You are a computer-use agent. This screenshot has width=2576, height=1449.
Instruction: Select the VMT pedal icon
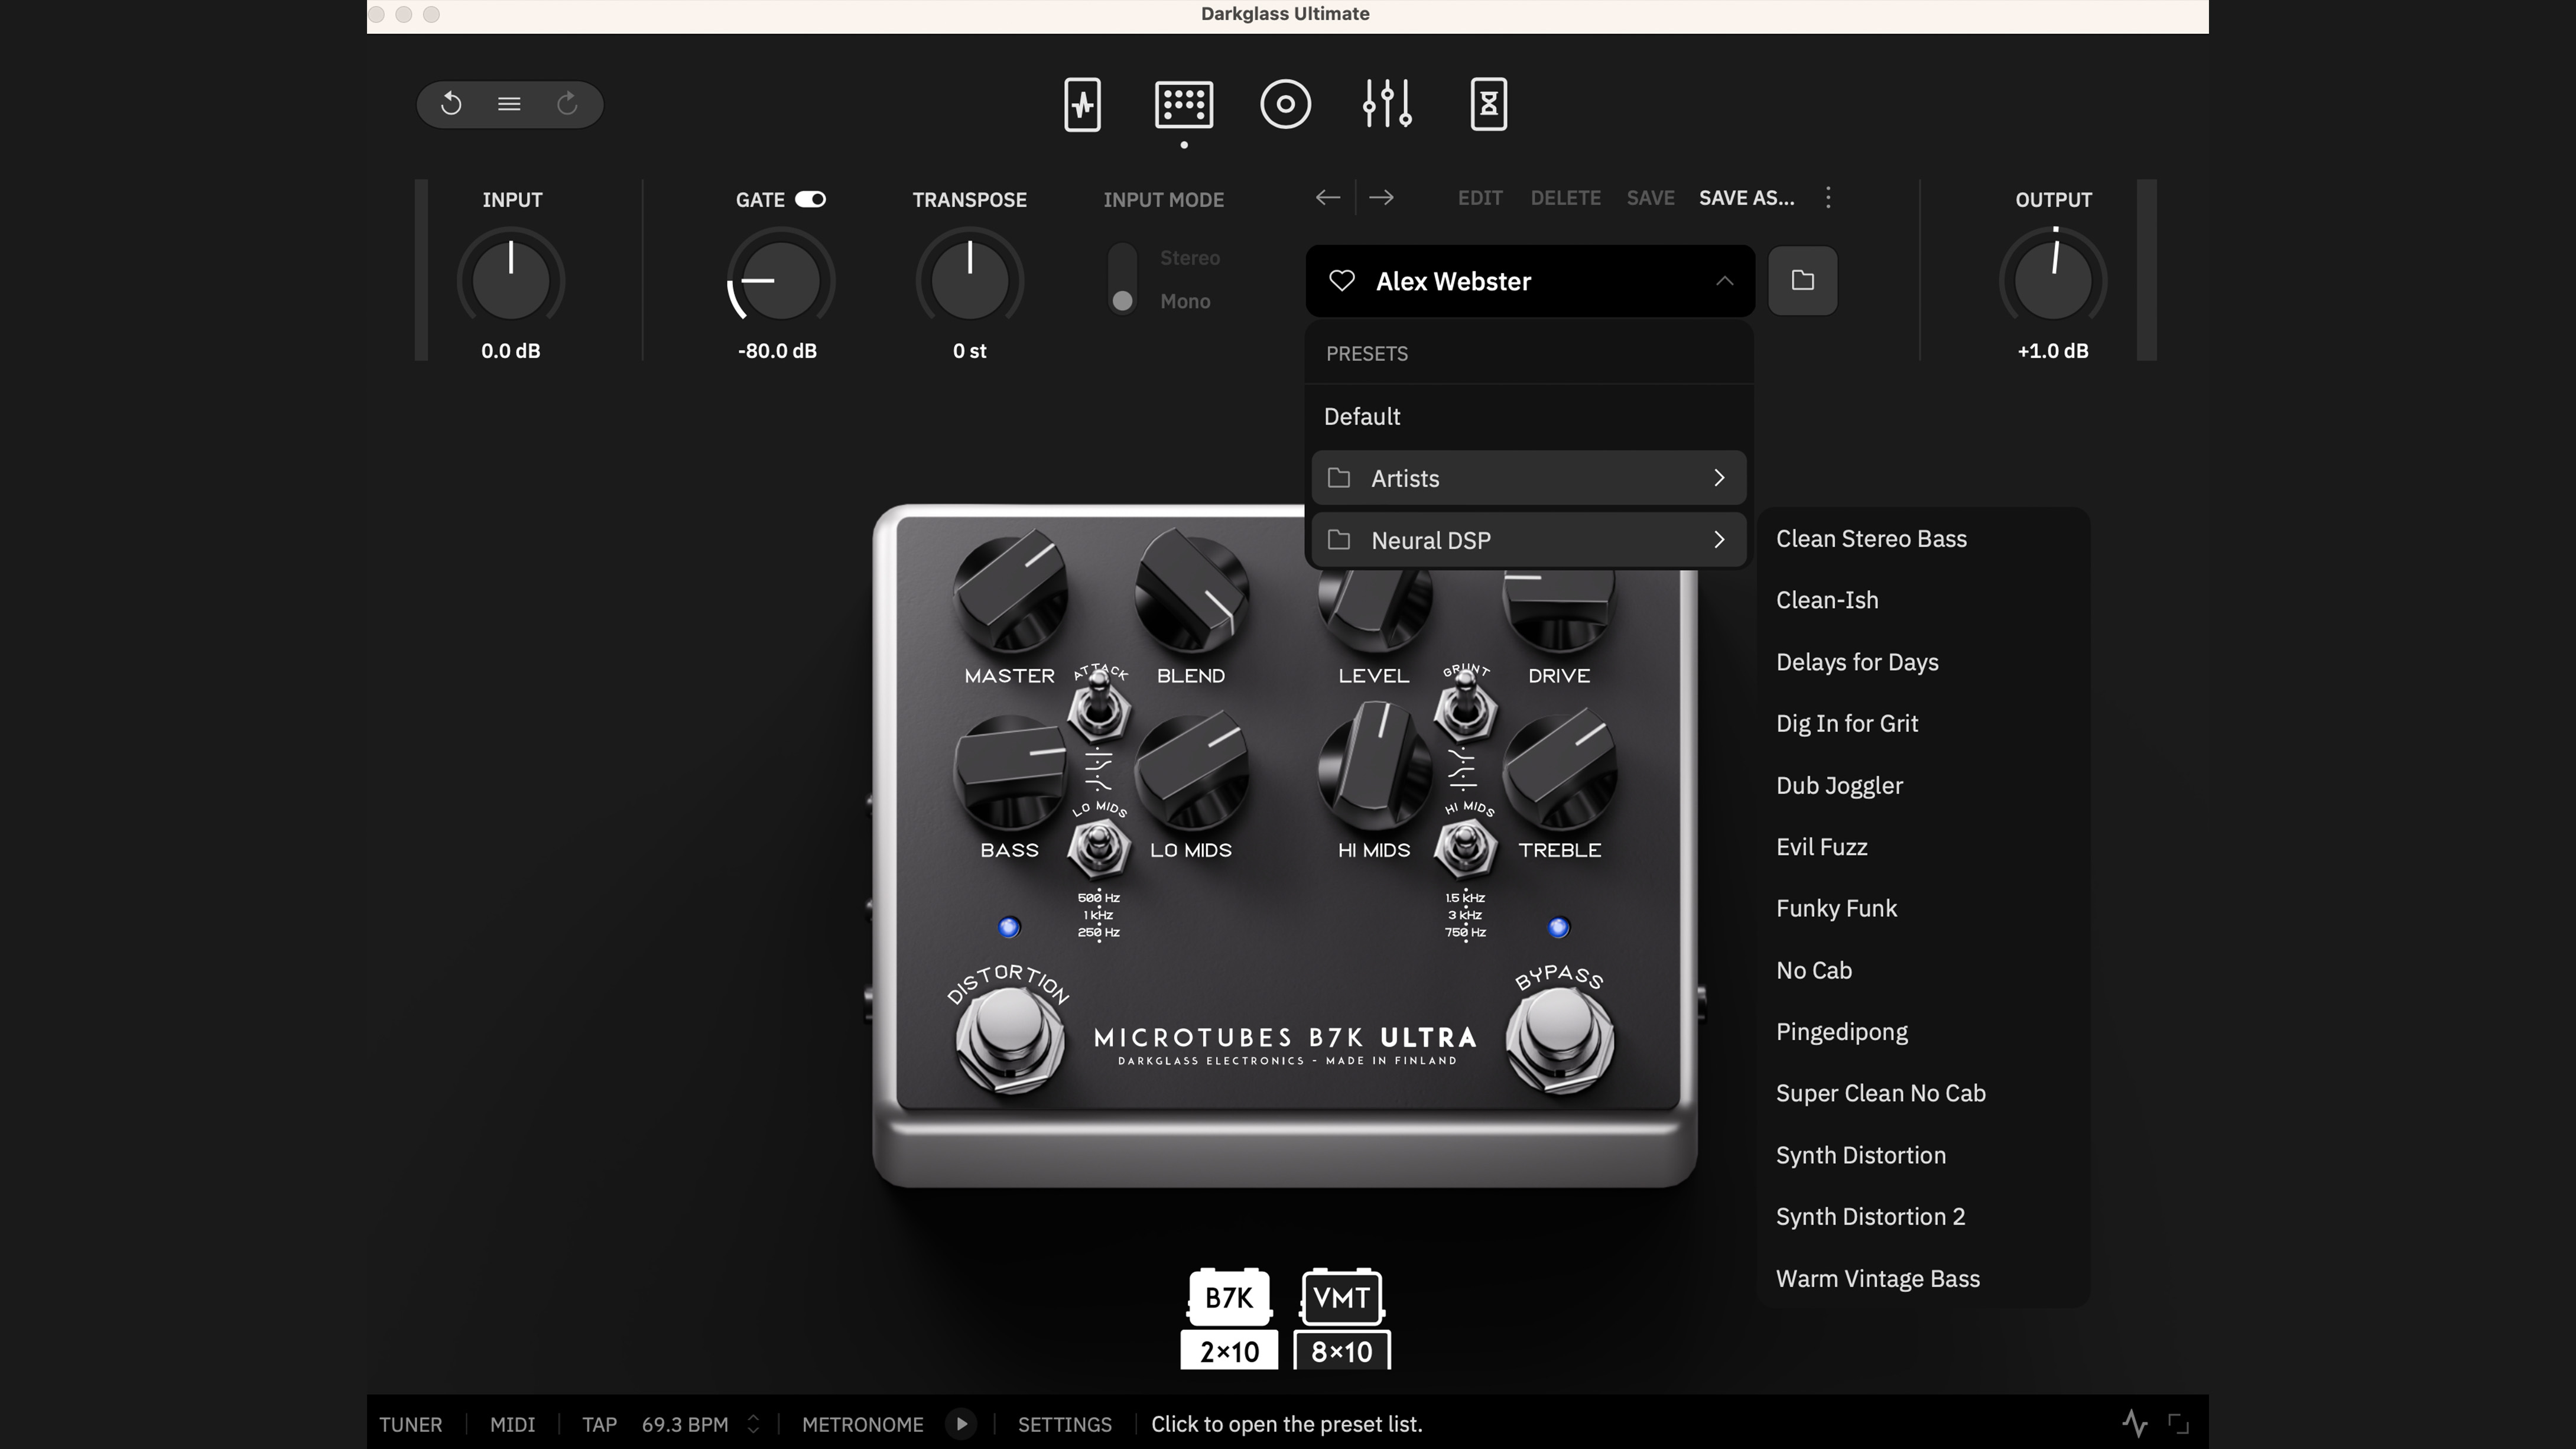(1341, 1298)
